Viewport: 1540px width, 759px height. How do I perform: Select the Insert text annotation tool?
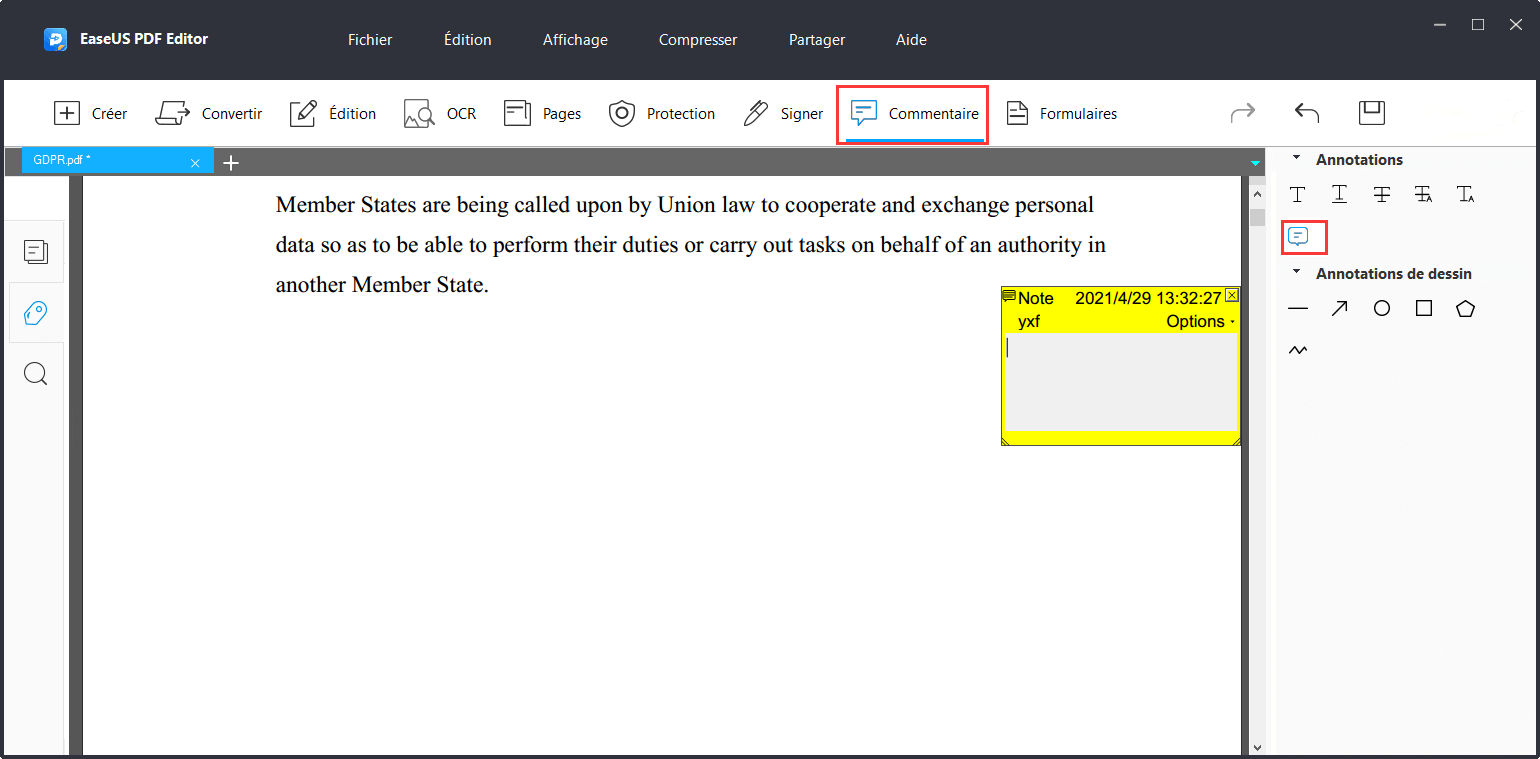pyautogui.click(x=1466, y=195)
